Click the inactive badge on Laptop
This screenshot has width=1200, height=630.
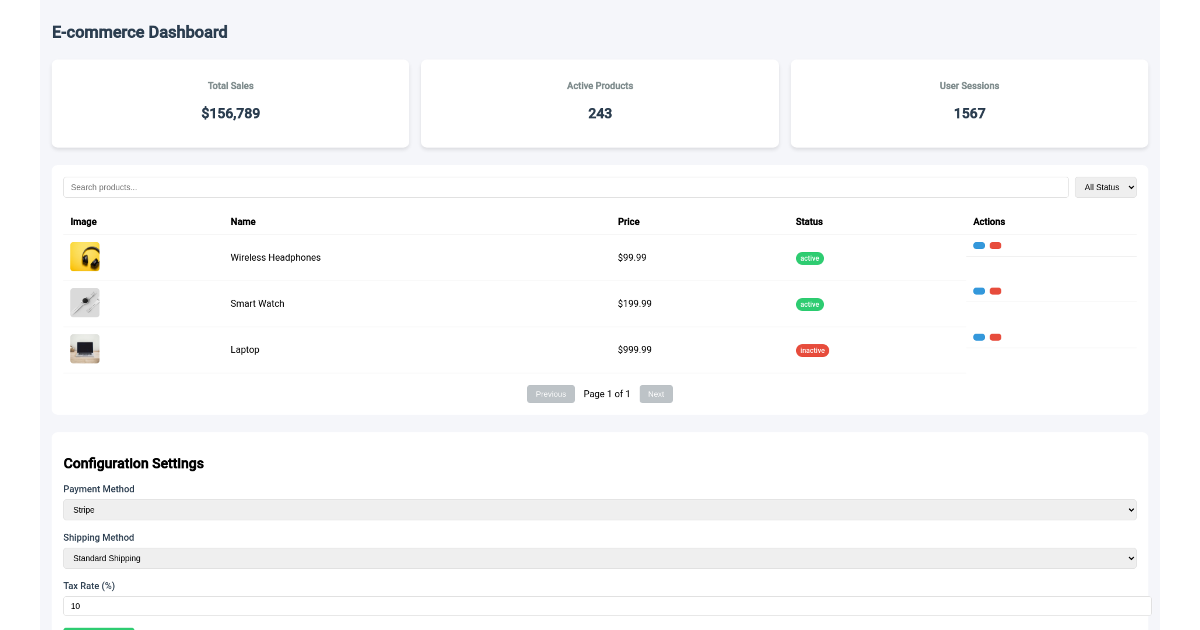[x=812, y=350]
